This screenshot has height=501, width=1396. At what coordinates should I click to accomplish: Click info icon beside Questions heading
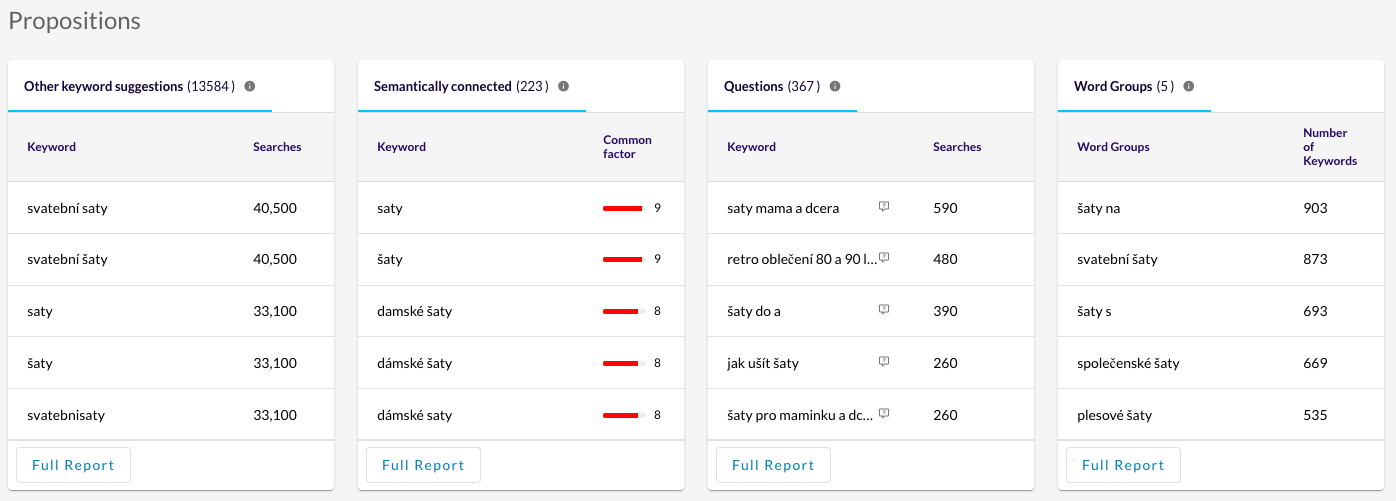pyautogui.click(x=835, y=87)
